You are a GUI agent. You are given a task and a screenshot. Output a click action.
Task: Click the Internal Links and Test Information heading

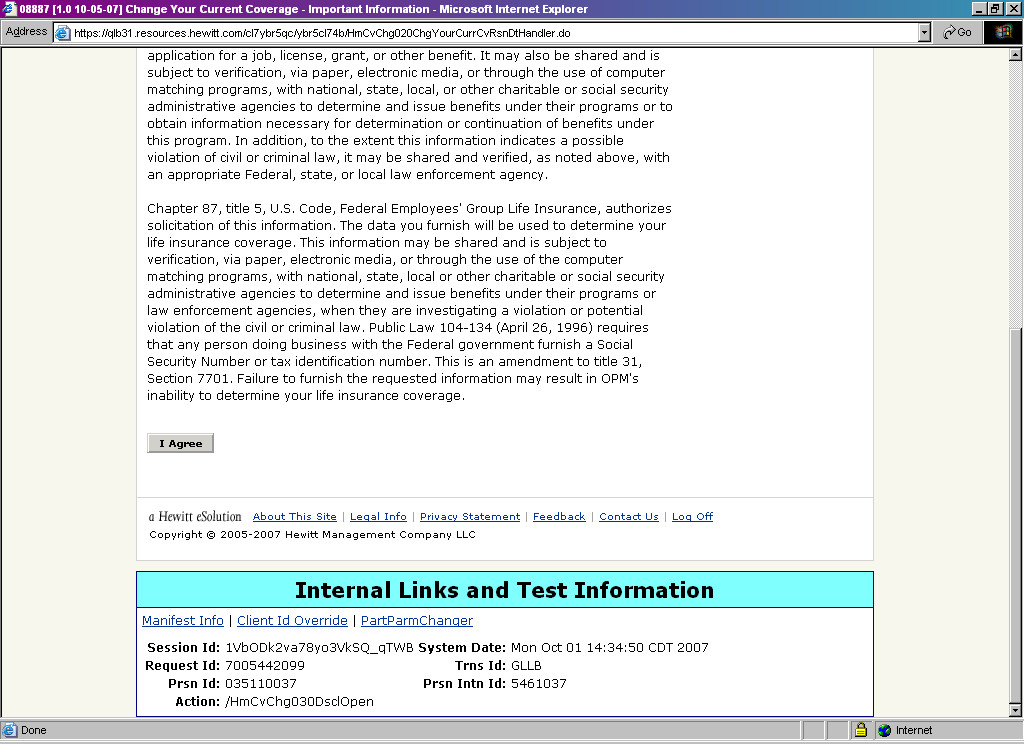[x=504, y=590]
